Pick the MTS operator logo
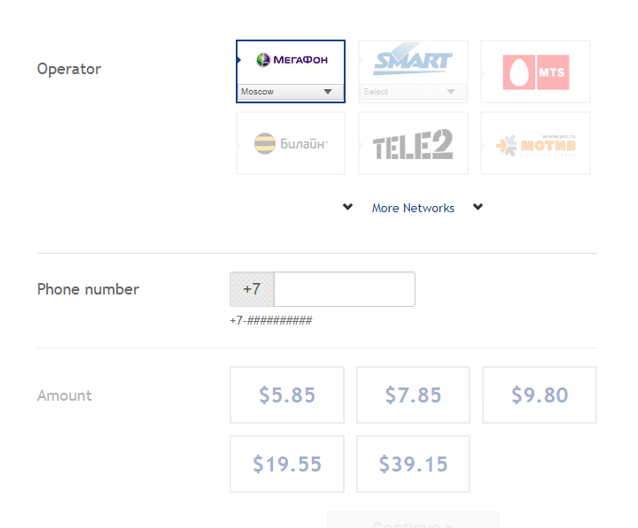This screenshot has height=528, width=638. [x=535, y=72]
